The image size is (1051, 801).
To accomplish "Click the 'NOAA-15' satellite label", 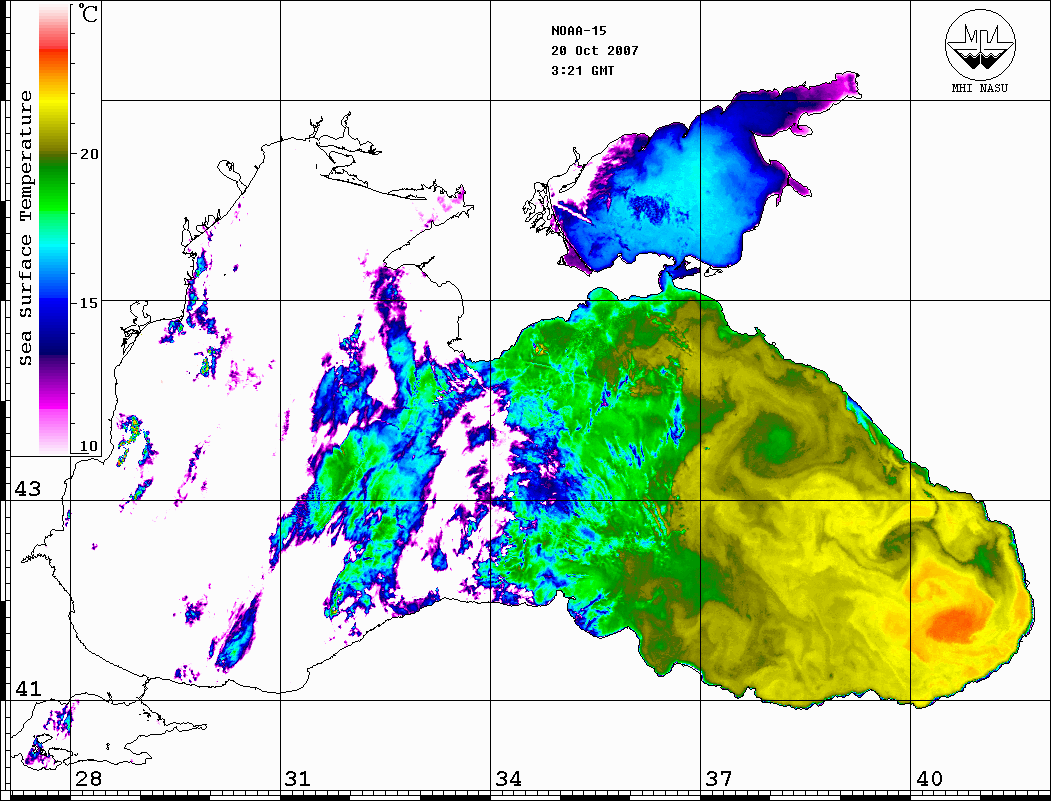I will click(578, 31).
